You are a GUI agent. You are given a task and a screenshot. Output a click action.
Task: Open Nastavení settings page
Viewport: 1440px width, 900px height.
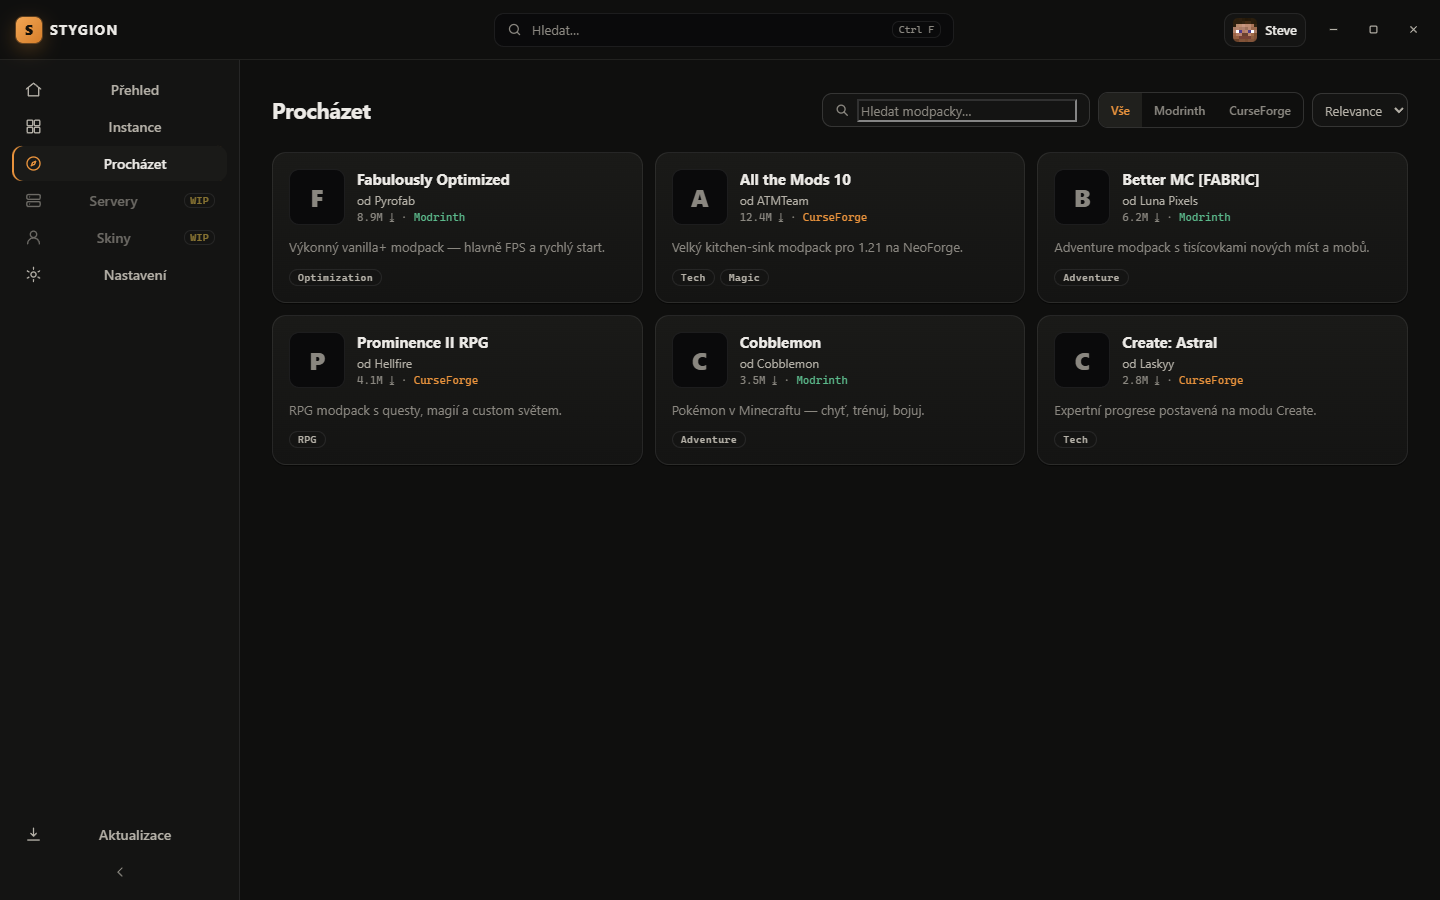tap(120, 275)
